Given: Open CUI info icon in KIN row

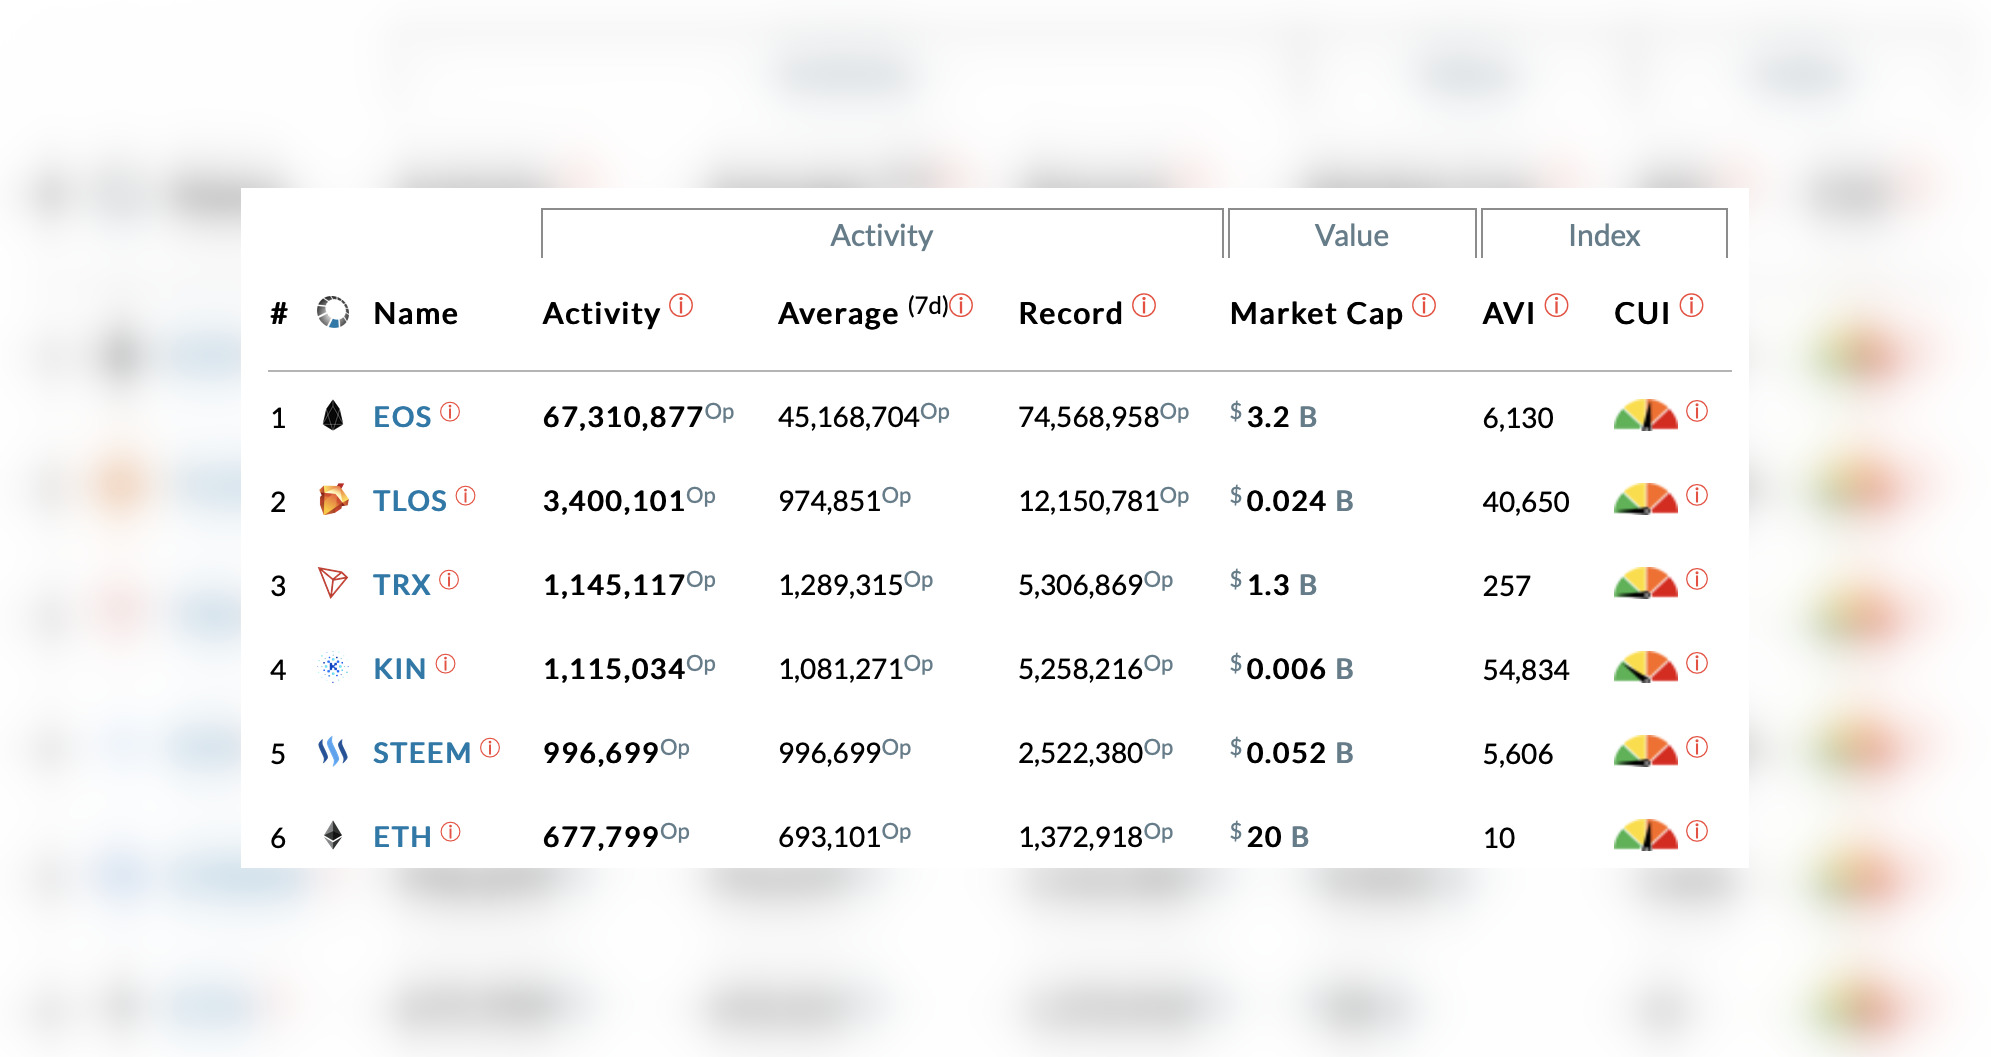Looking at the screenshot, I should (1697, 663).
